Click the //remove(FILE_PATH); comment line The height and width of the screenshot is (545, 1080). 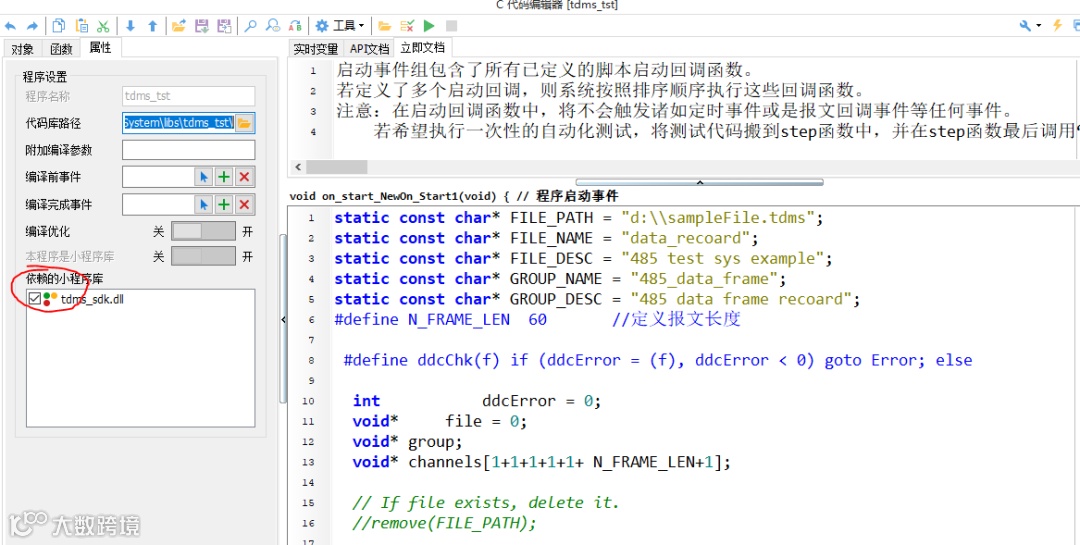(444, 524)
